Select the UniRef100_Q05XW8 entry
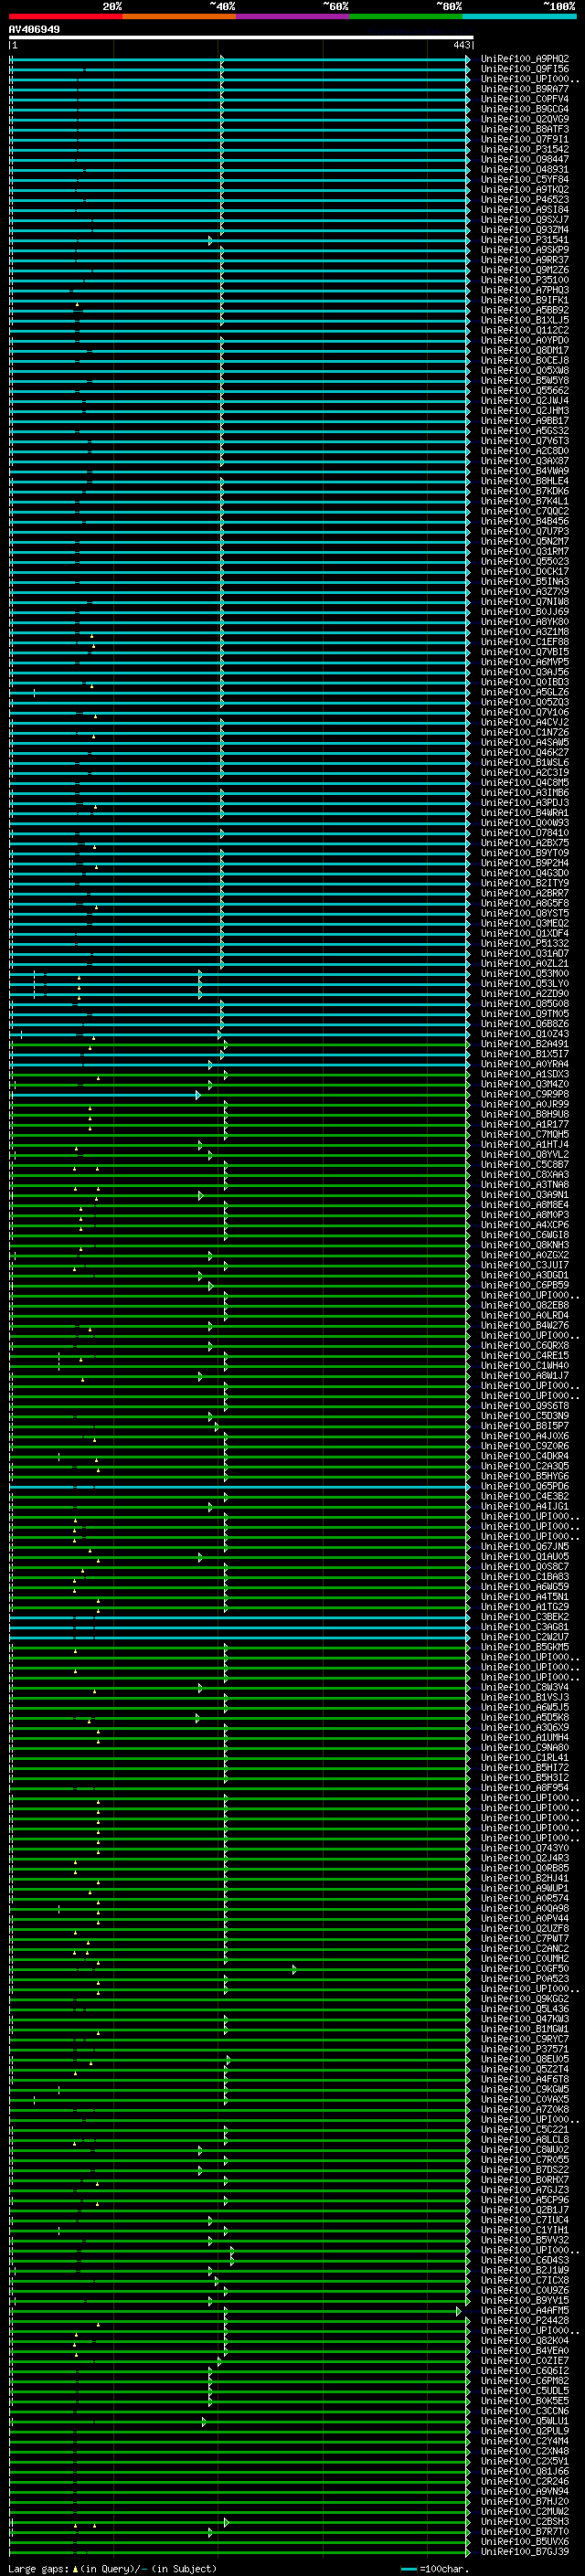Screen dimensions: 585x2576 point(525,370)
